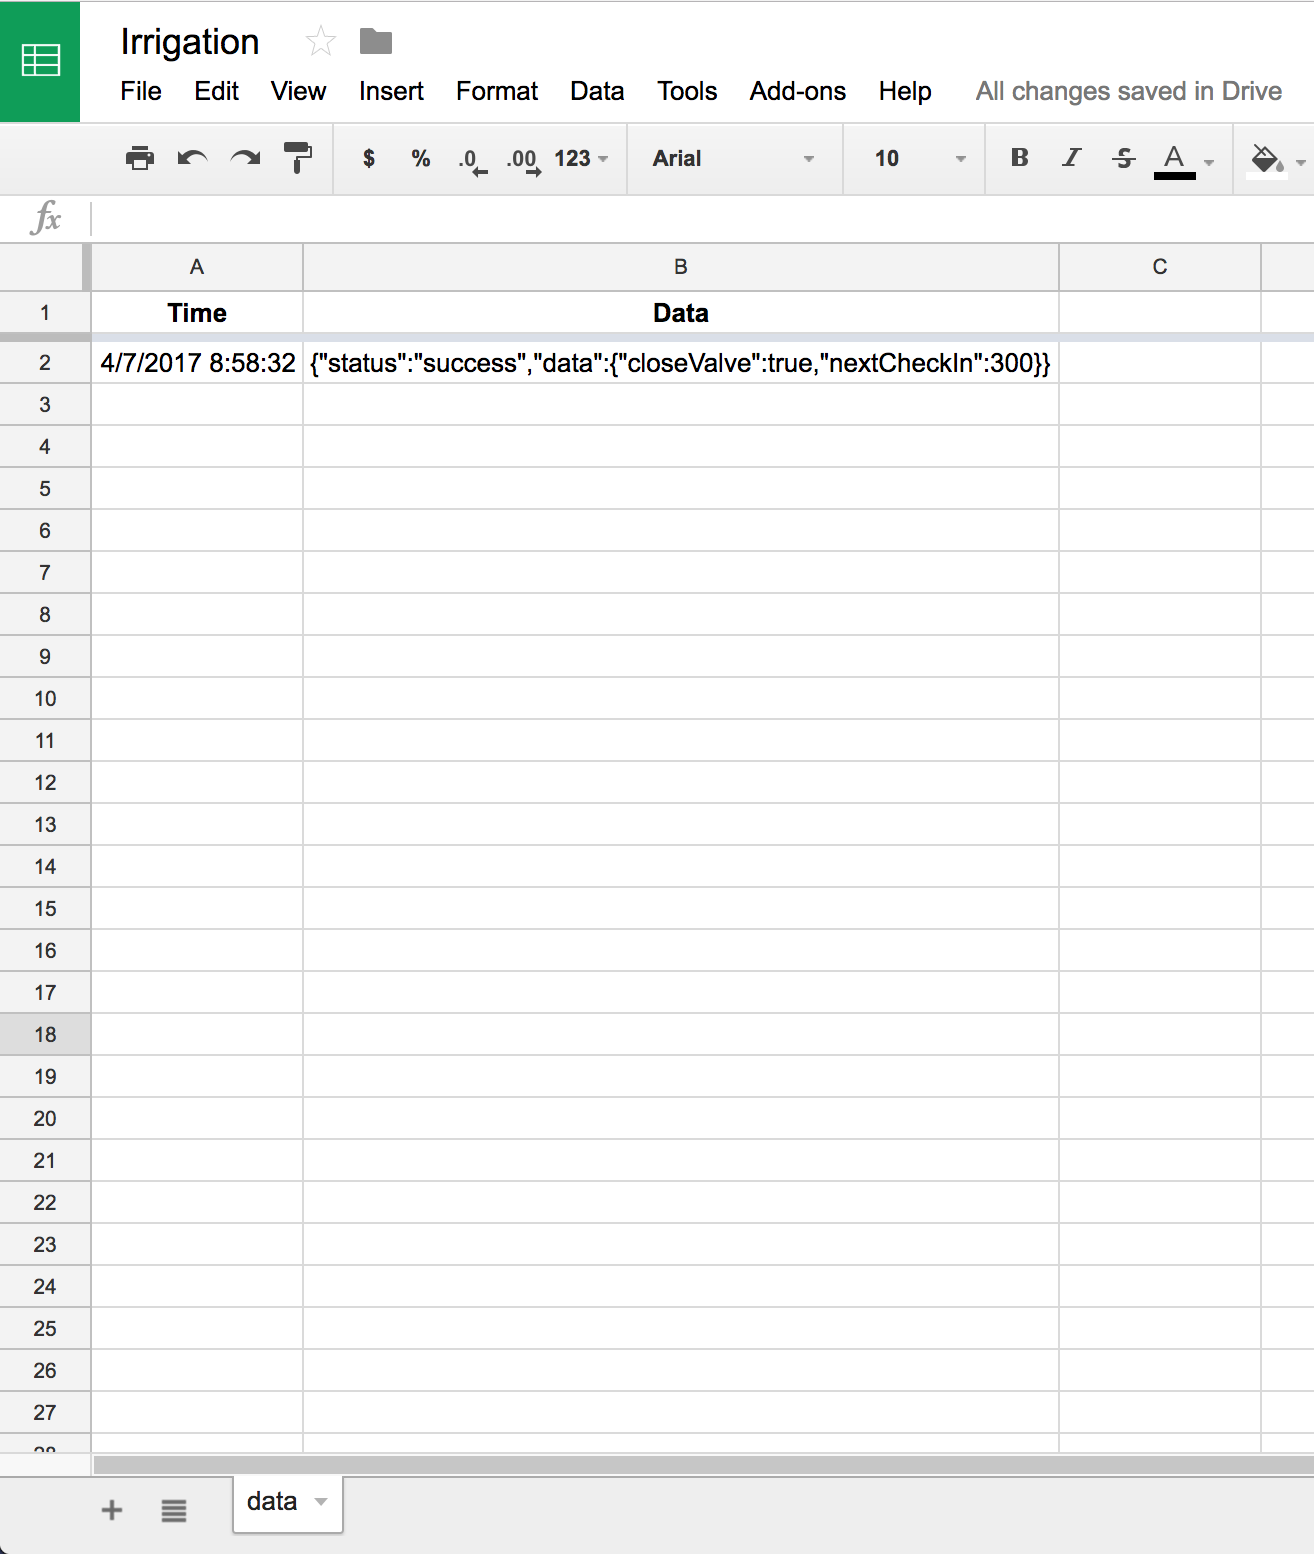Open the all sheets list

pyautogui.click(x=174, y=1510)
